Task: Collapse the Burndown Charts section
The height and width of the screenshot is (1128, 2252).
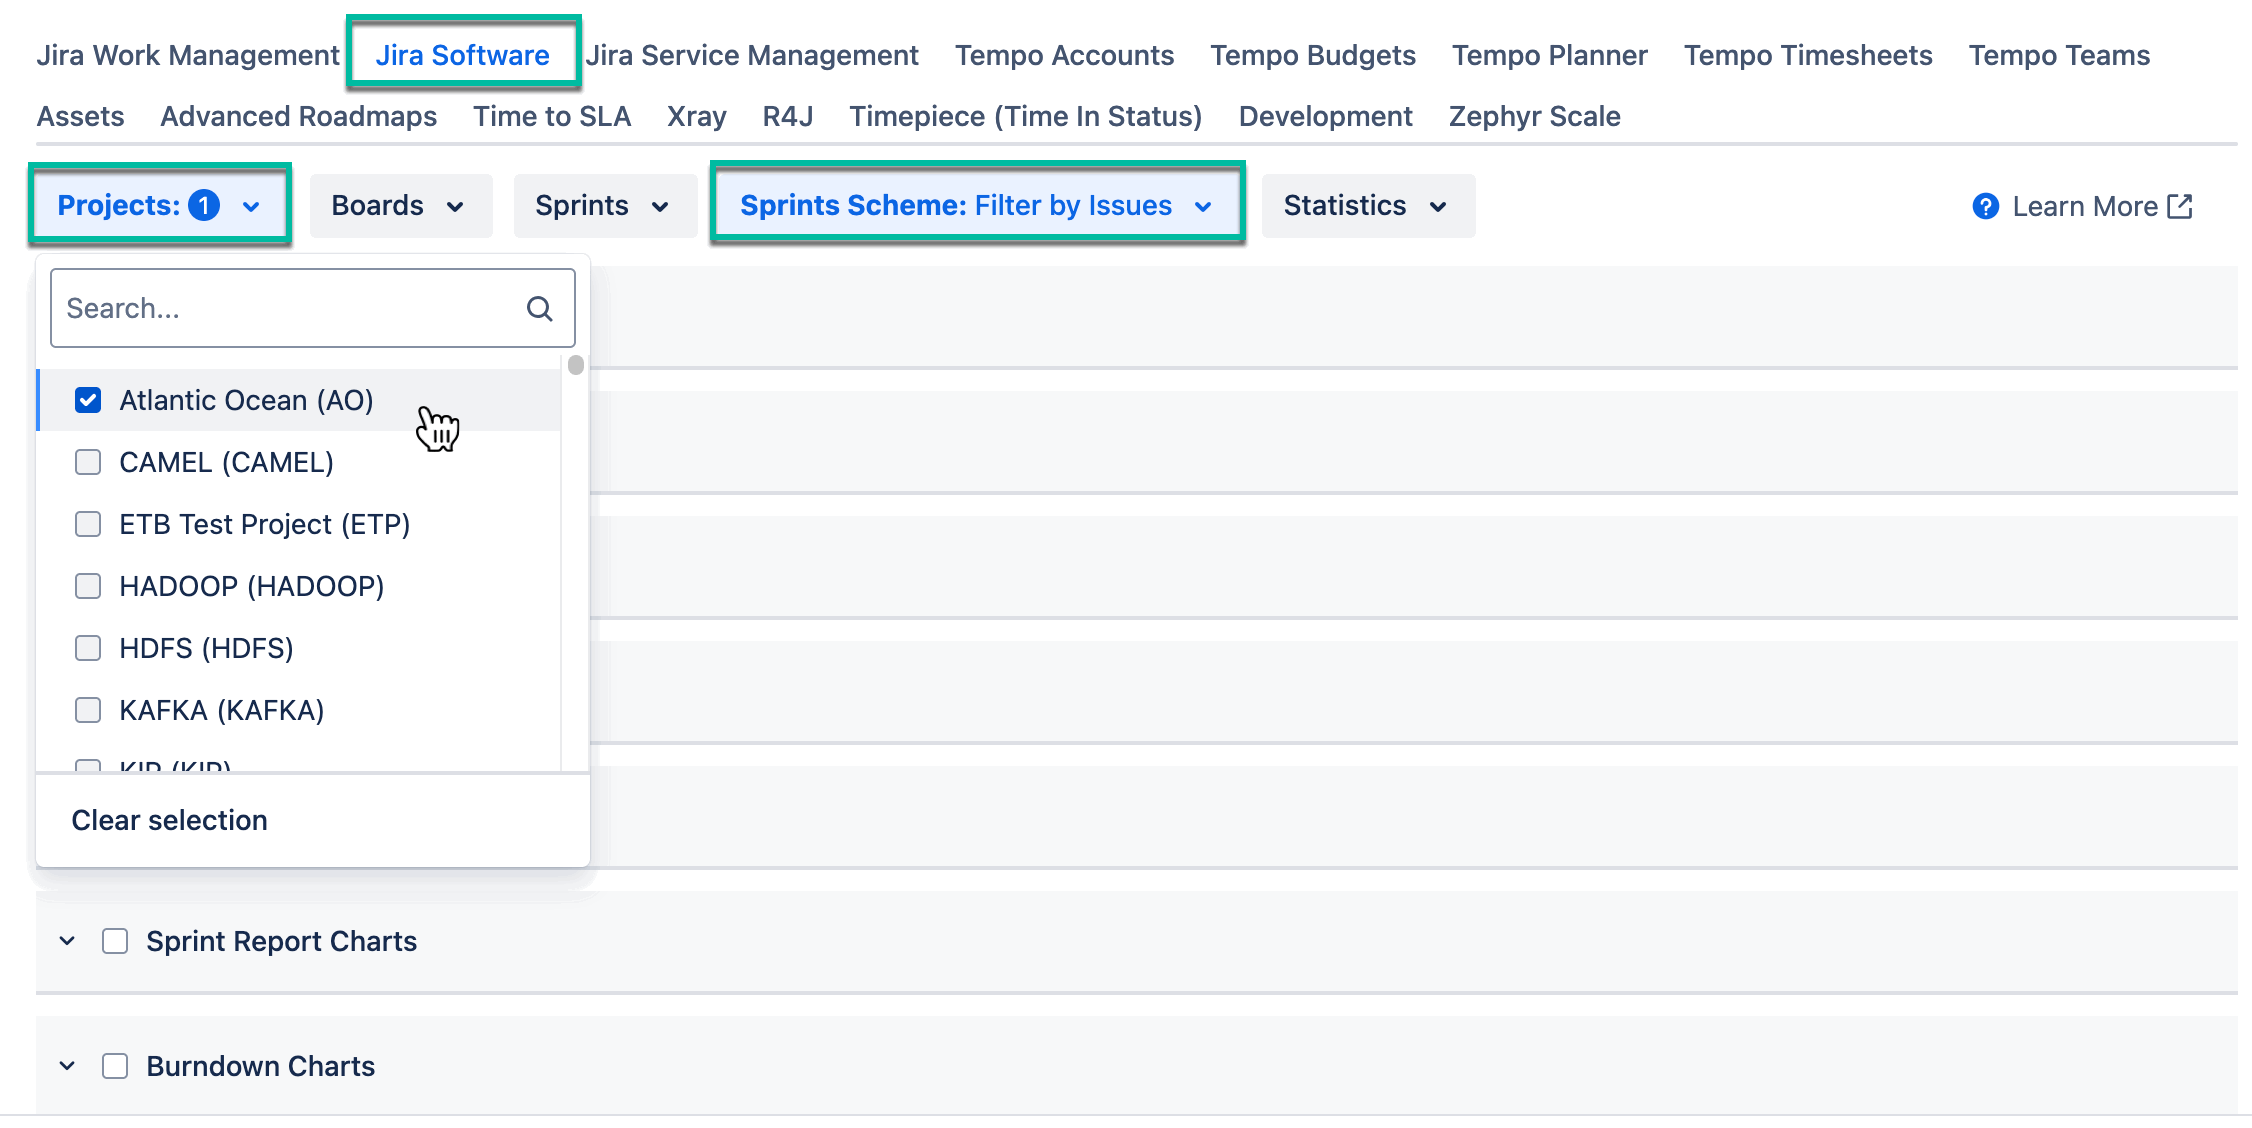Action: pyautogui.click(x=66, y=1066)
